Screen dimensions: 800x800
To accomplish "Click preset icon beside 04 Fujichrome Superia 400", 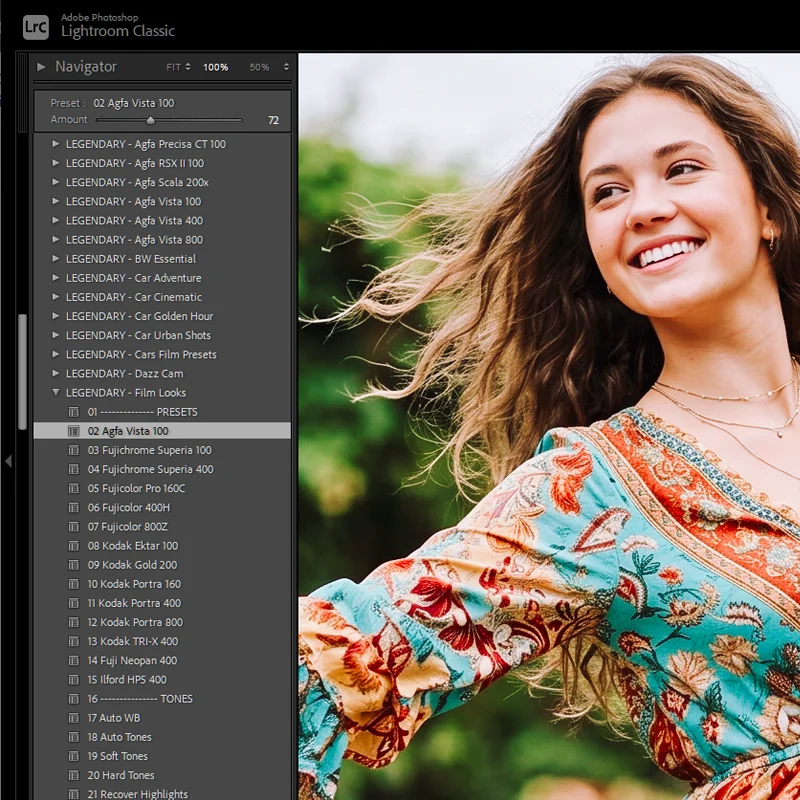I will (x=74, y=469).
